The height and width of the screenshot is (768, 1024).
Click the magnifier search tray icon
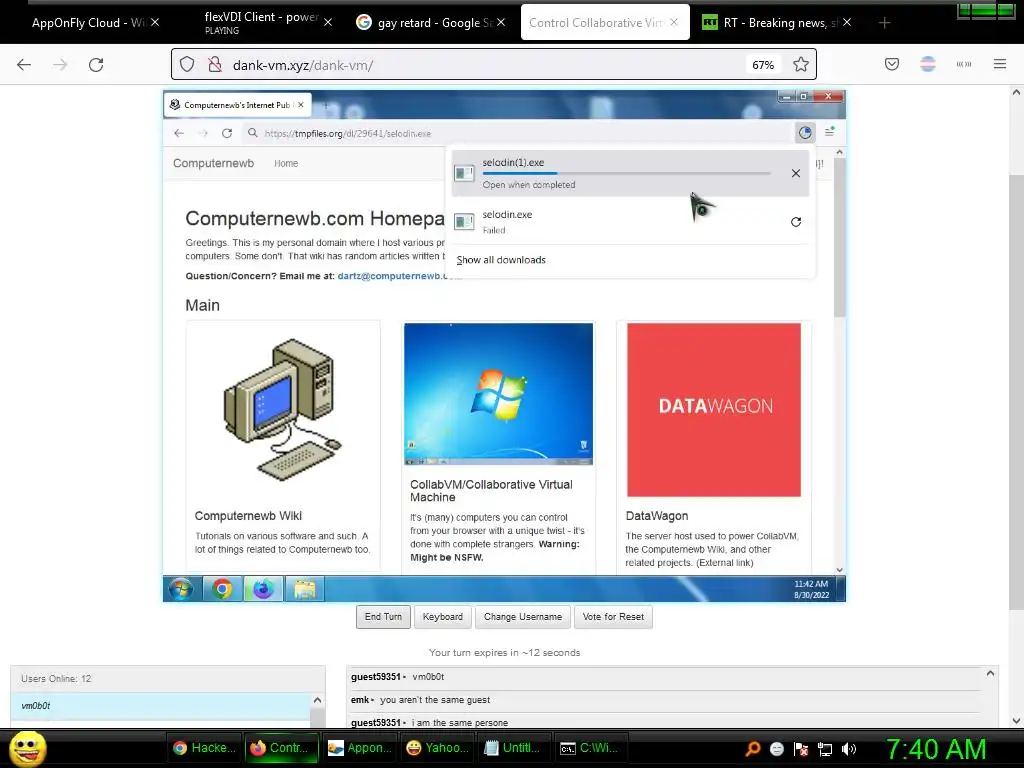point(753,749)
